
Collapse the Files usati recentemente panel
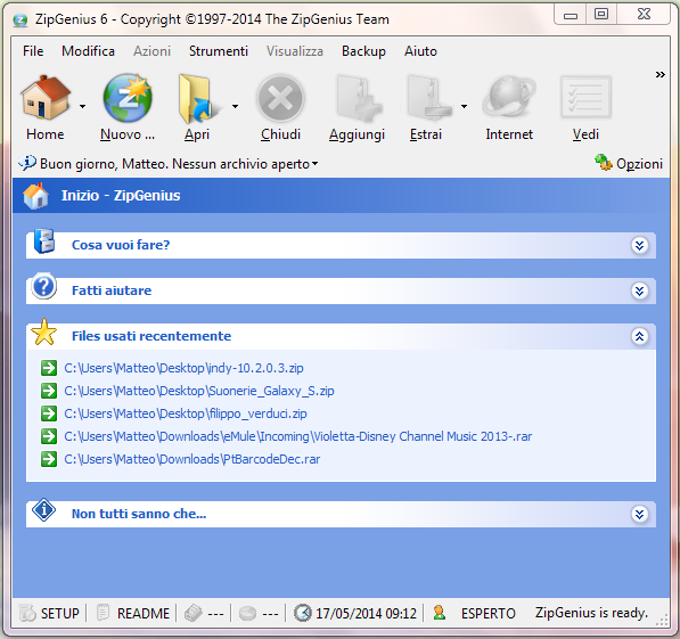(639, 337)
